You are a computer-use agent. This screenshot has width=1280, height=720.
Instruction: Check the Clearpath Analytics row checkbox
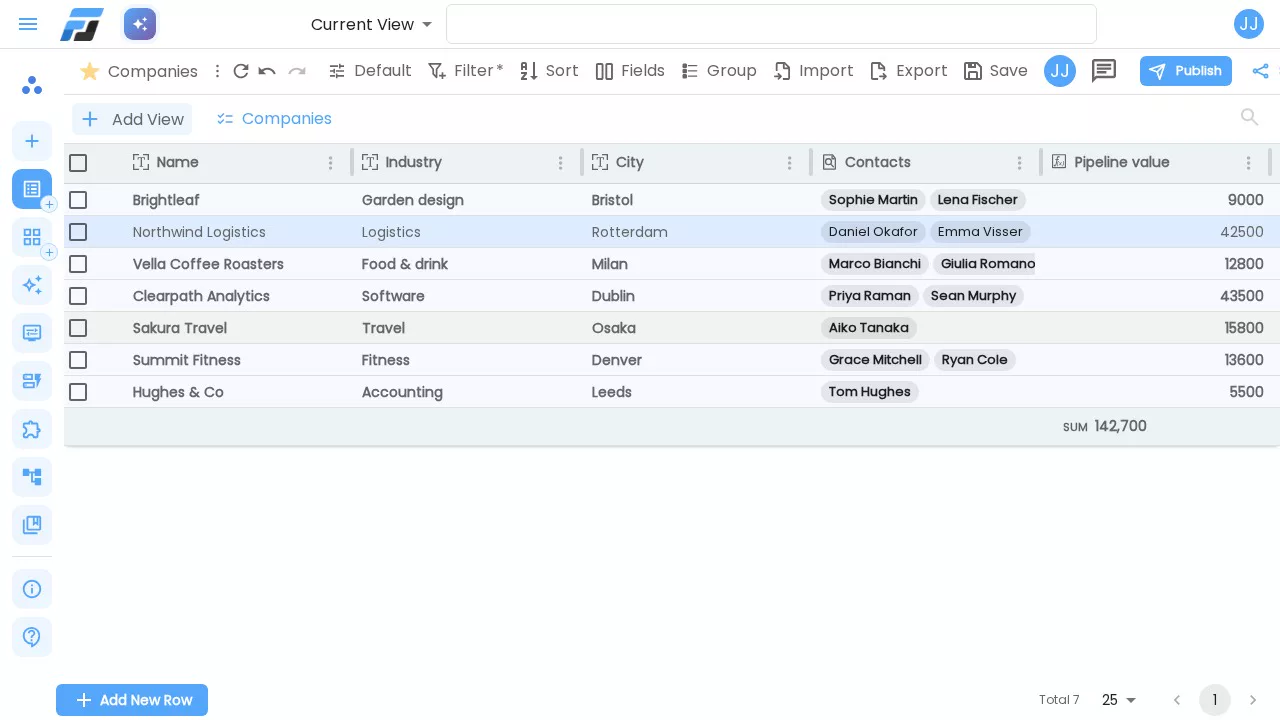click(78, 296)
